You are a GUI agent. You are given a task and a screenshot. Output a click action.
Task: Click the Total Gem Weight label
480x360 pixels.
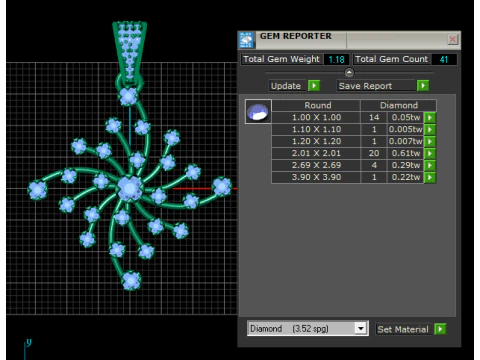[x=281, y=59]
